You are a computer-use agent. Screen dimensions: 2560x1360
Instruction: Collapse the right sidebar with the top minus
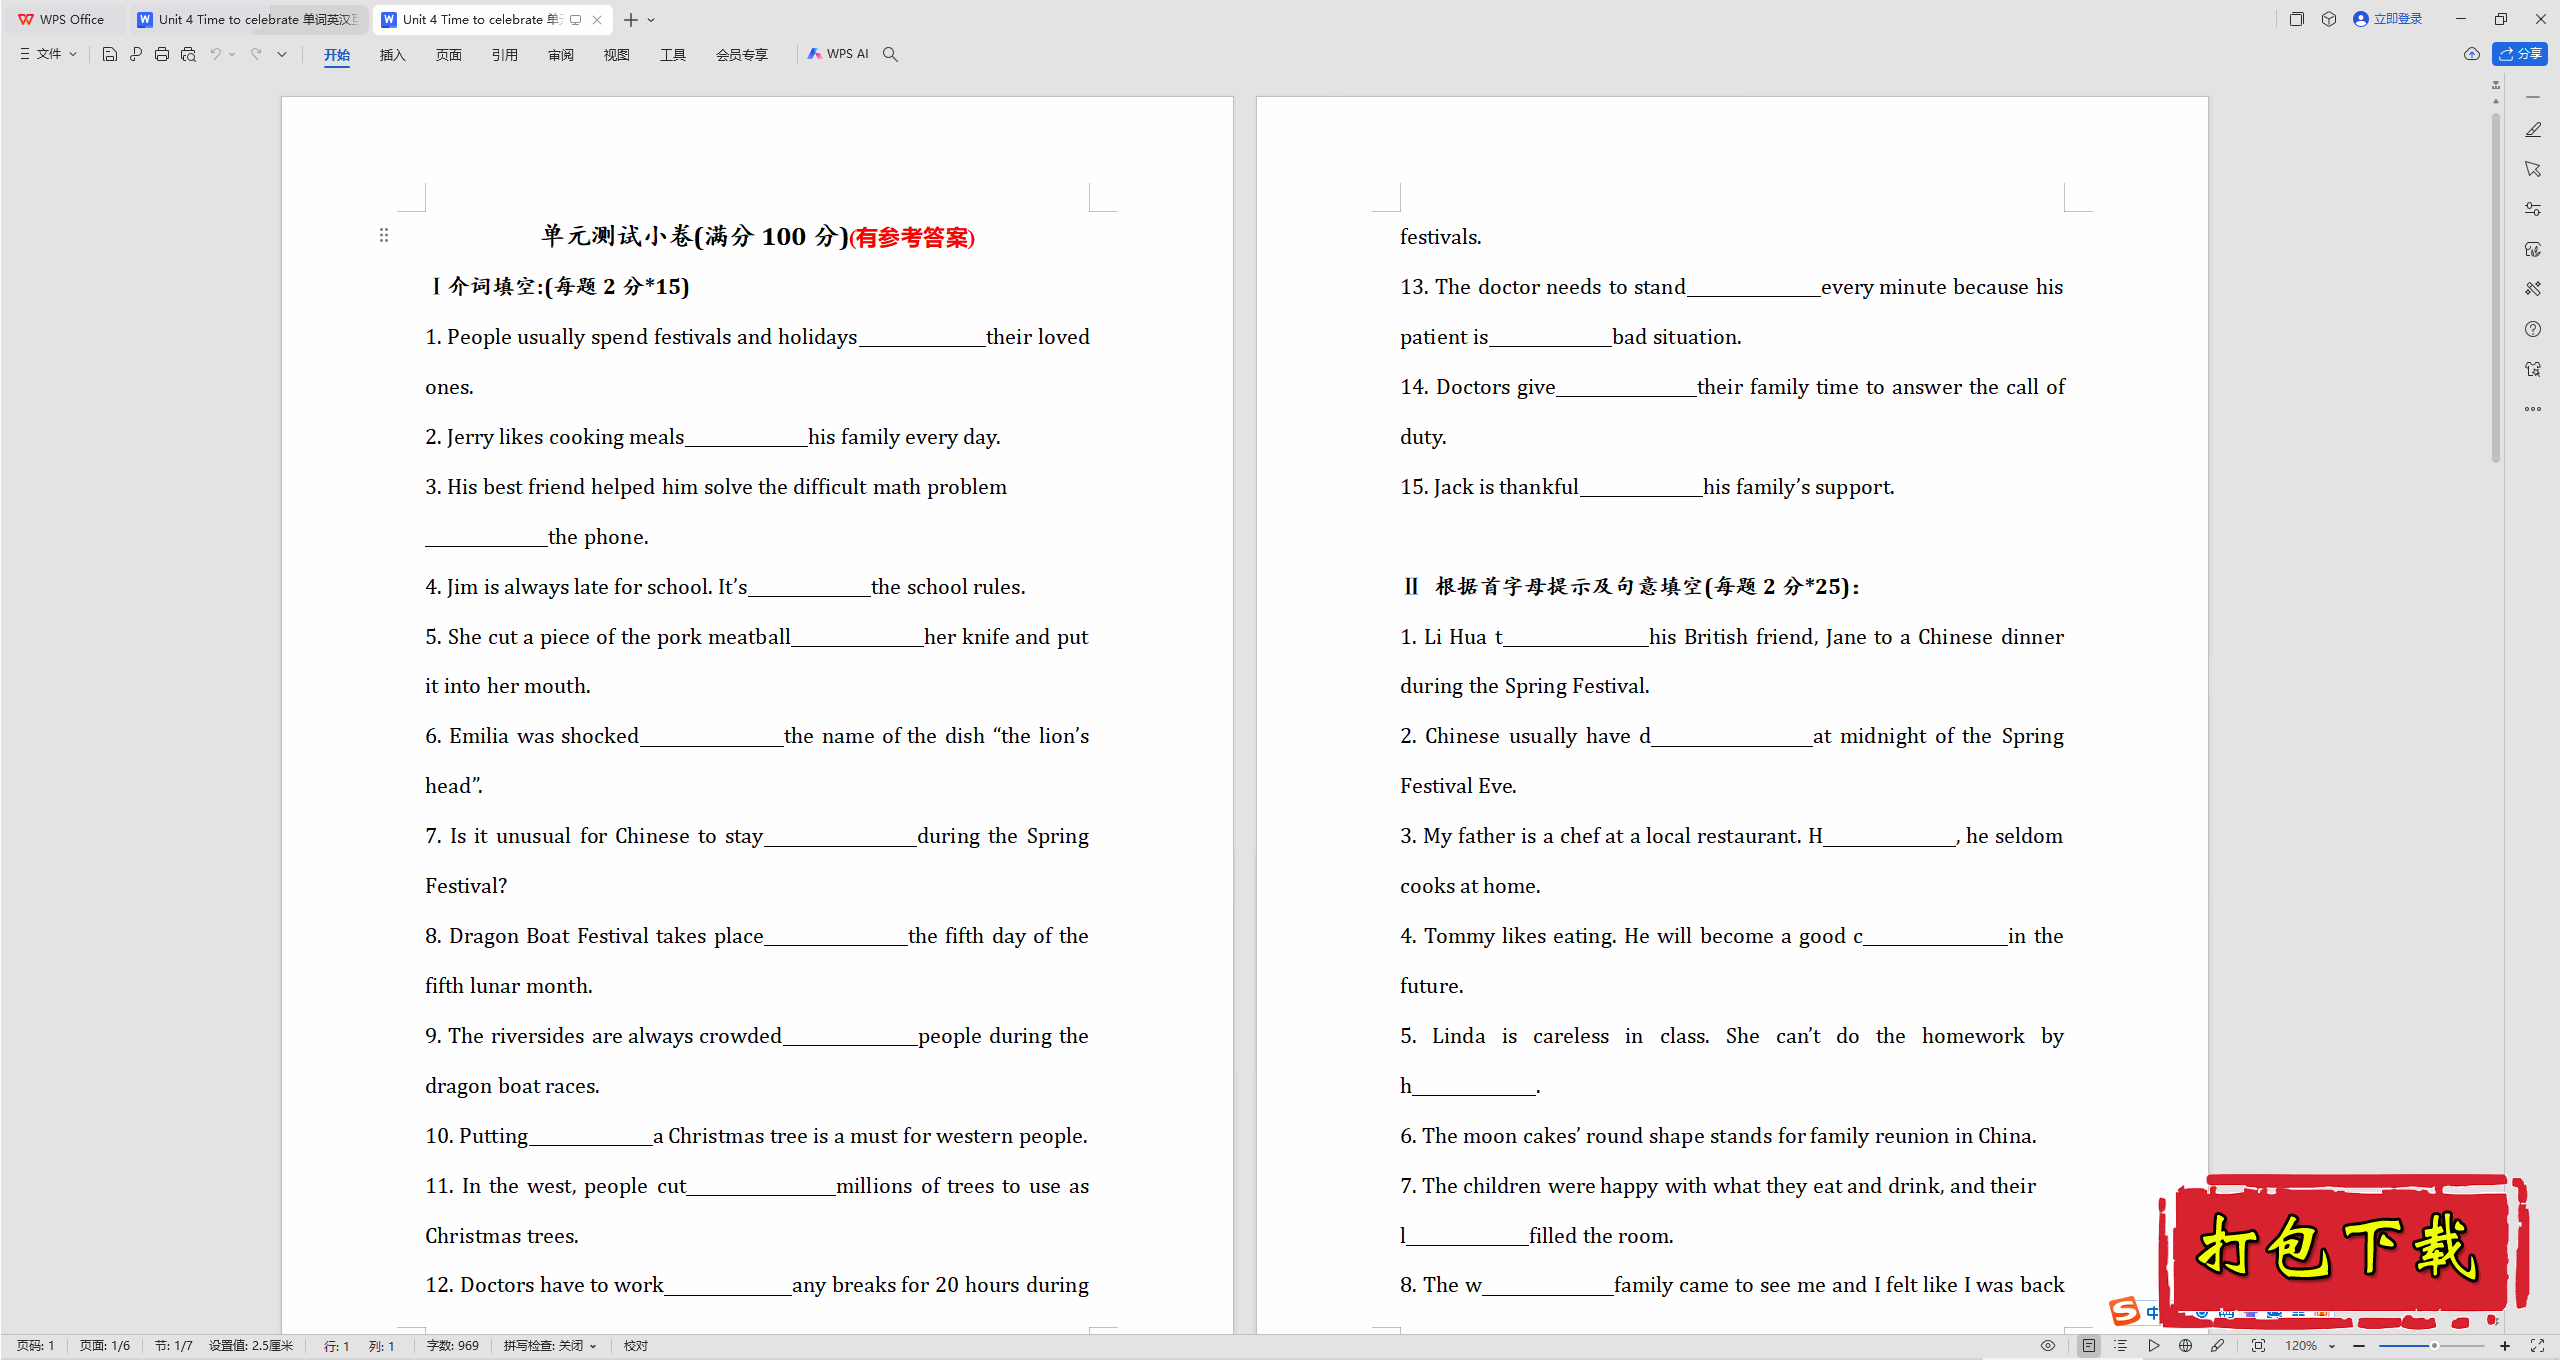(2533, 97)
